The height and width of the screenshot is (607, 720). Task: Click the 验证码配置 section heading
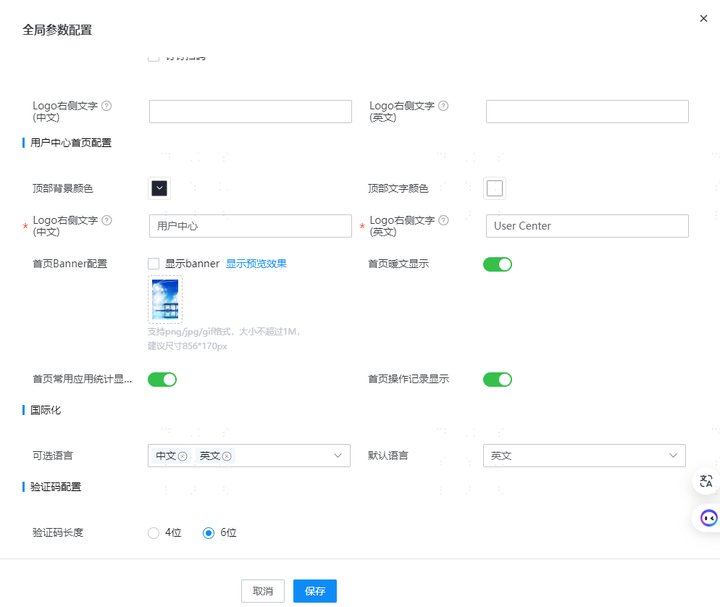pos(56,487)
